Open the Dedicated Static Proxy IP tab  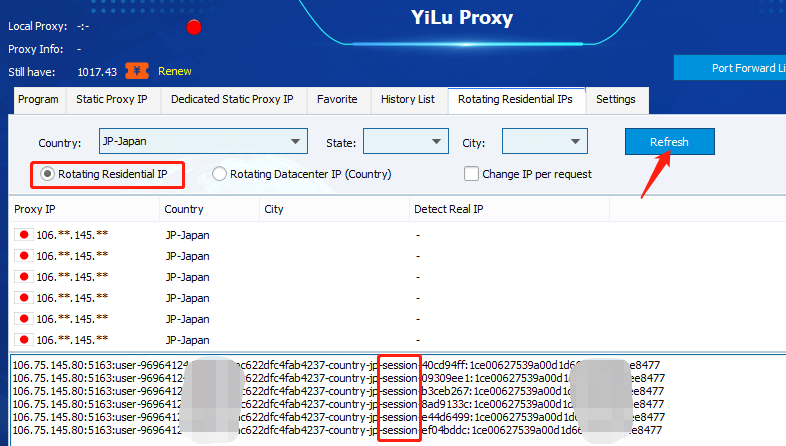232,99
